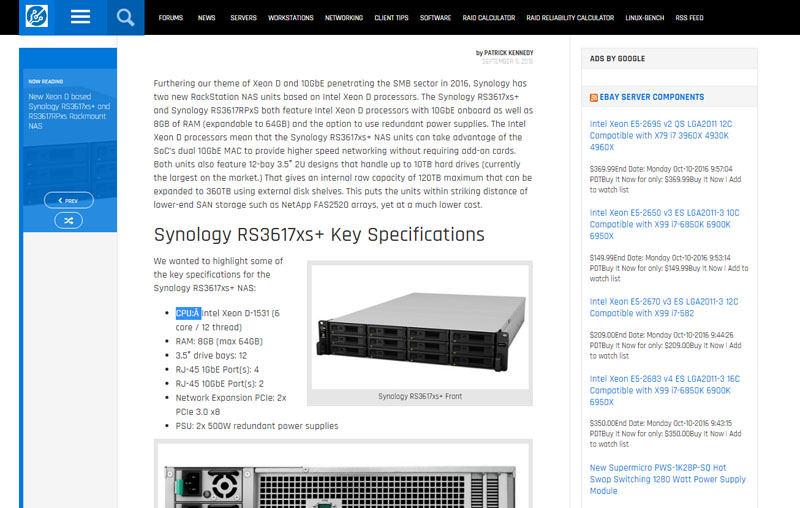Open the Intel Xeon E5-2670 v3 listing

coord(664,308)
